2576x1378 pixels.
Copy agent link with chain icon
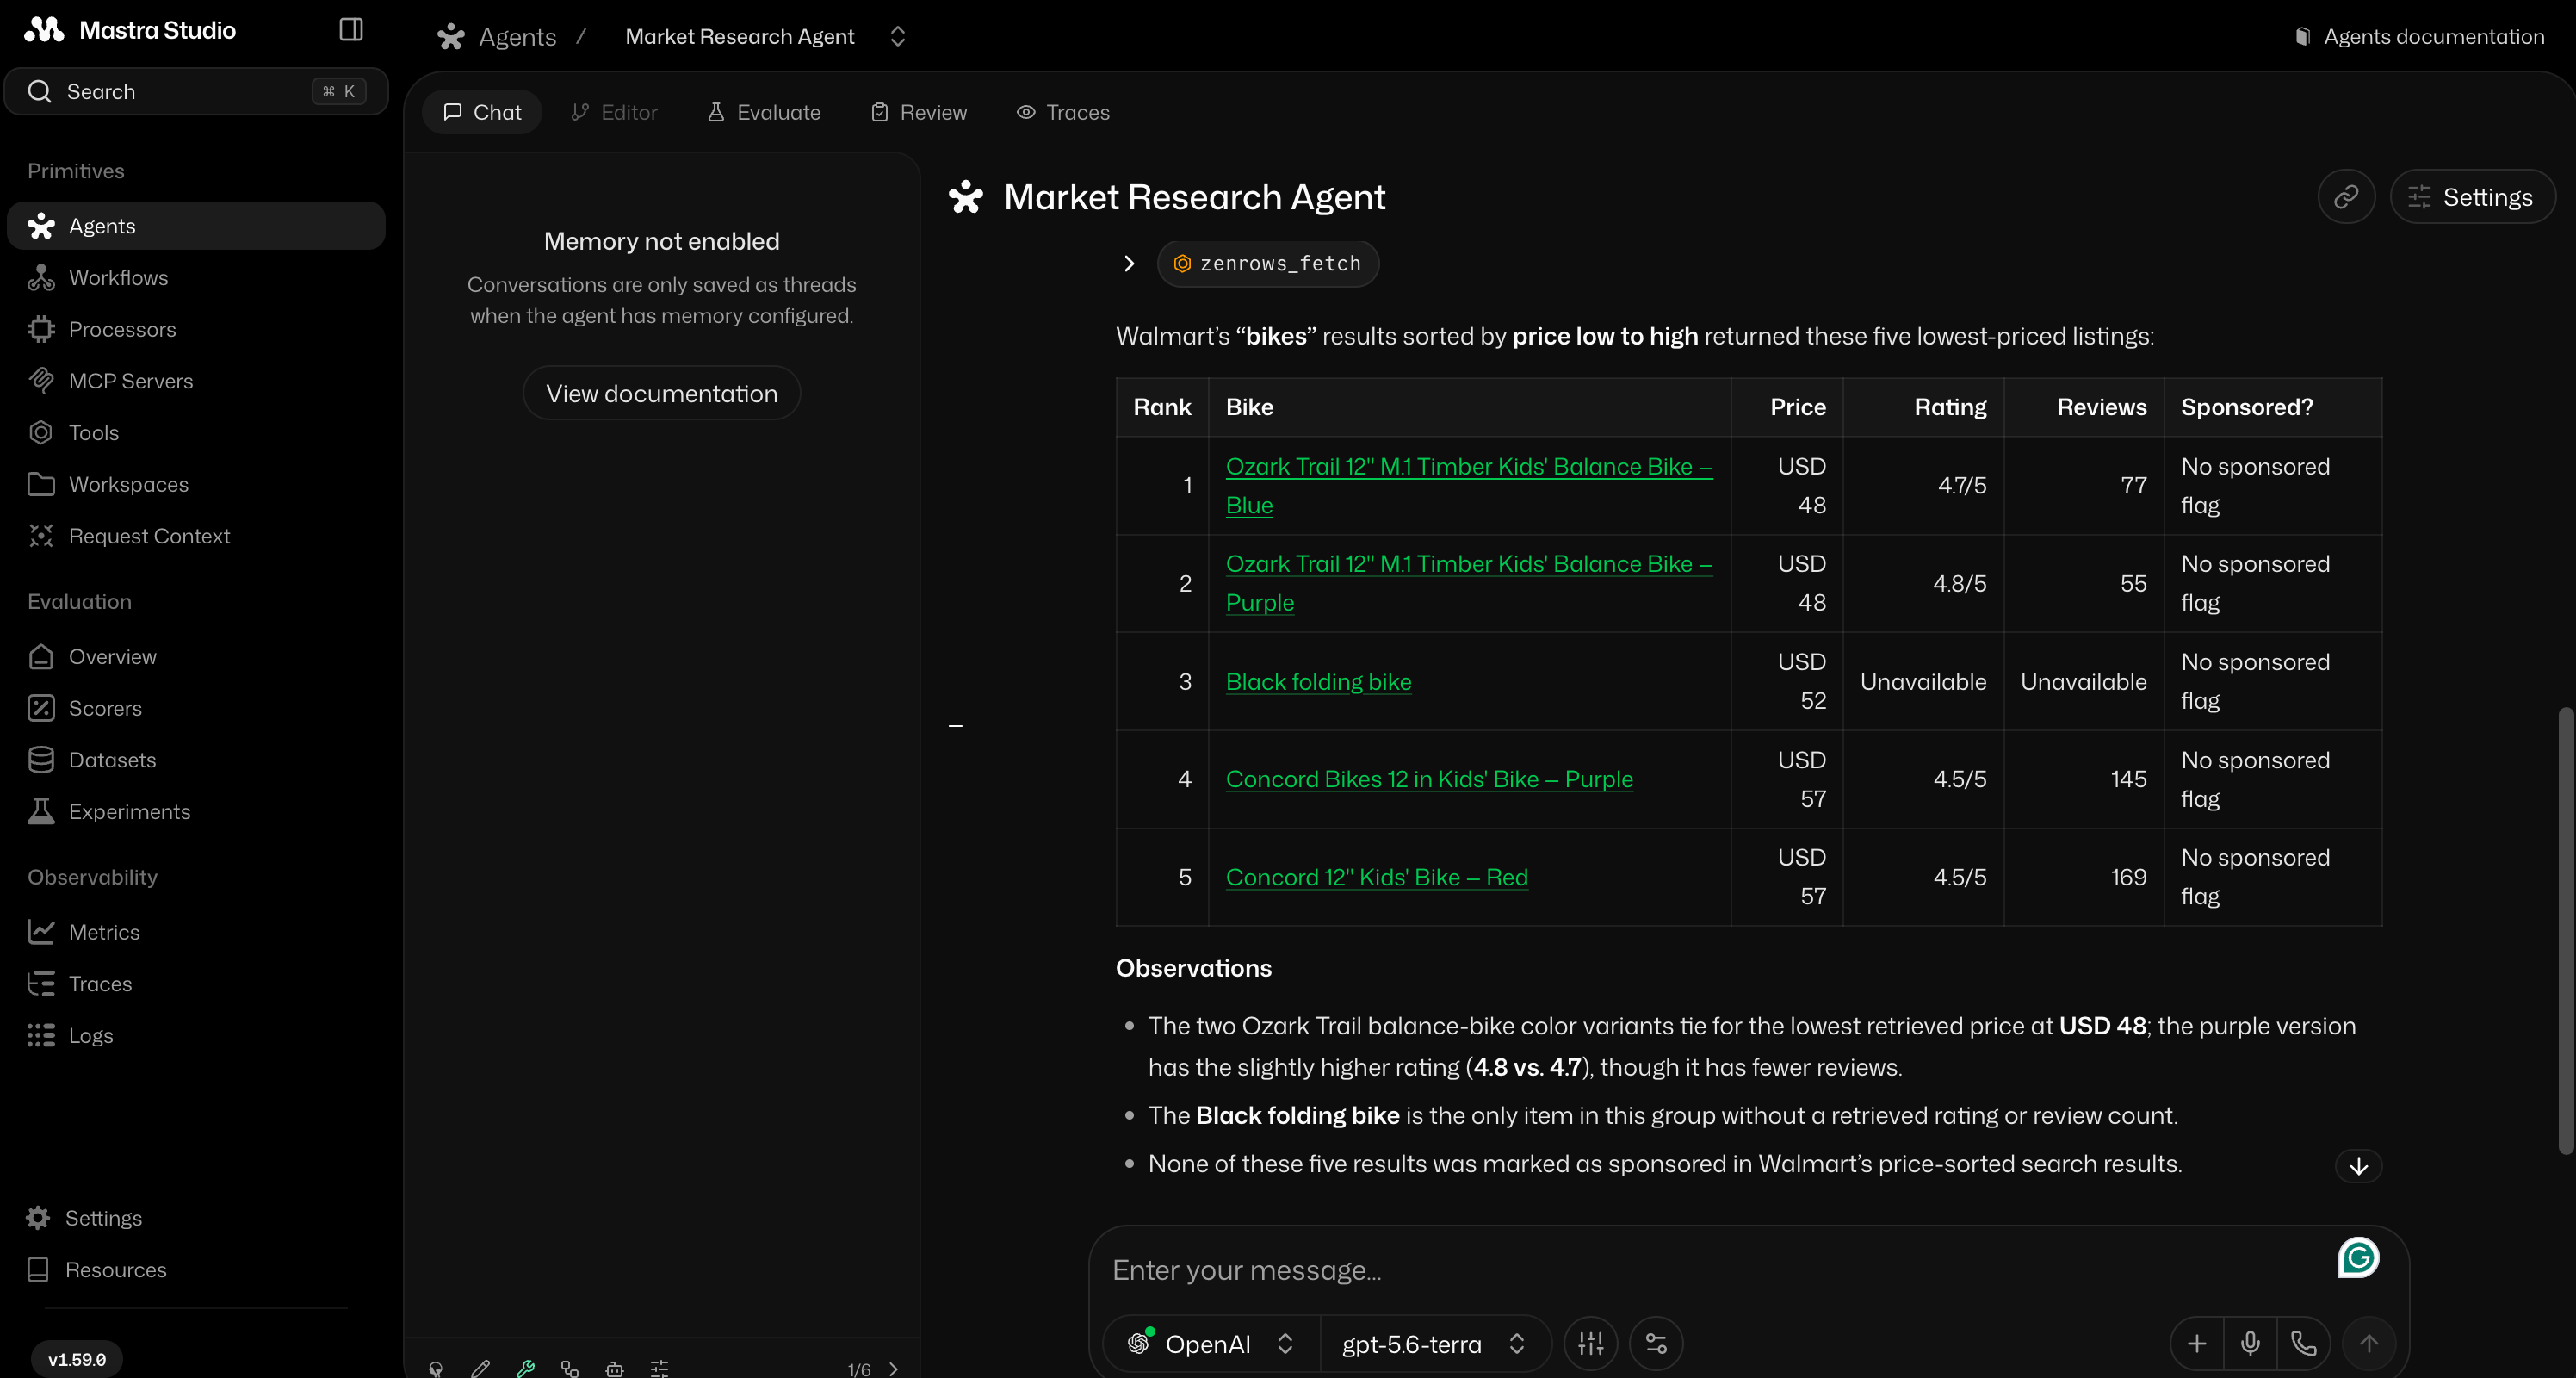[x=2346, y=197]
